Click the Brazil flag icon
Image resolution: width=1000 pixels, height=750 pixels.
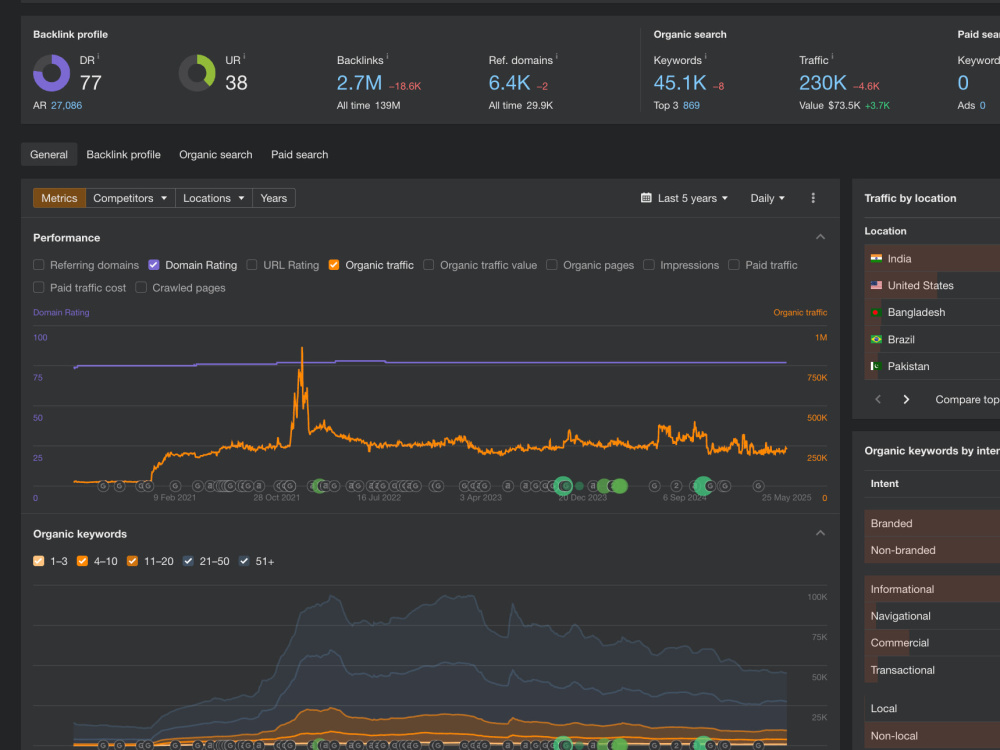(x=876, y=339)
